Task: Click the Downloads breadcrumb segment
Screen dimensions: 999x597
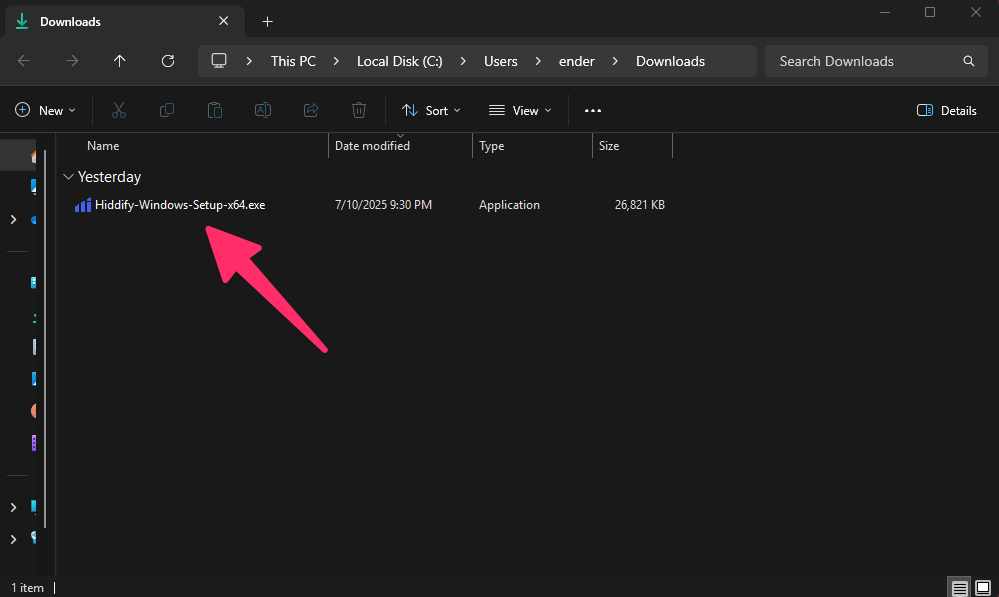Action: pyautogui.click(x=670, y=61)
